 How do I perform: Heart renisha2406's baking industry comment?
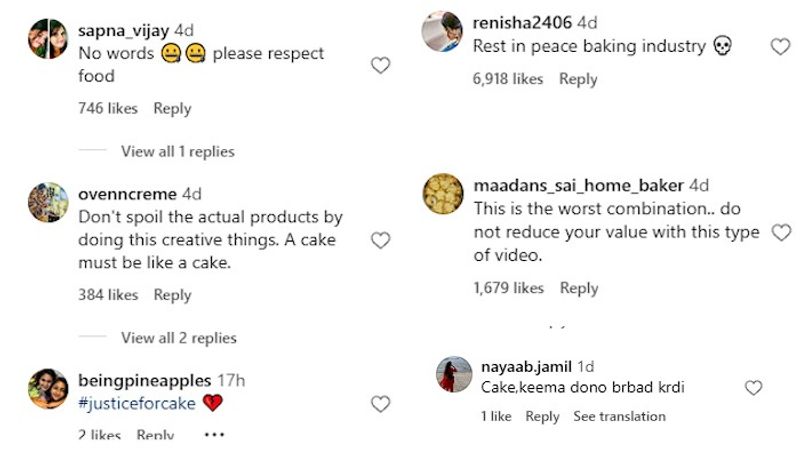[781, 47]
